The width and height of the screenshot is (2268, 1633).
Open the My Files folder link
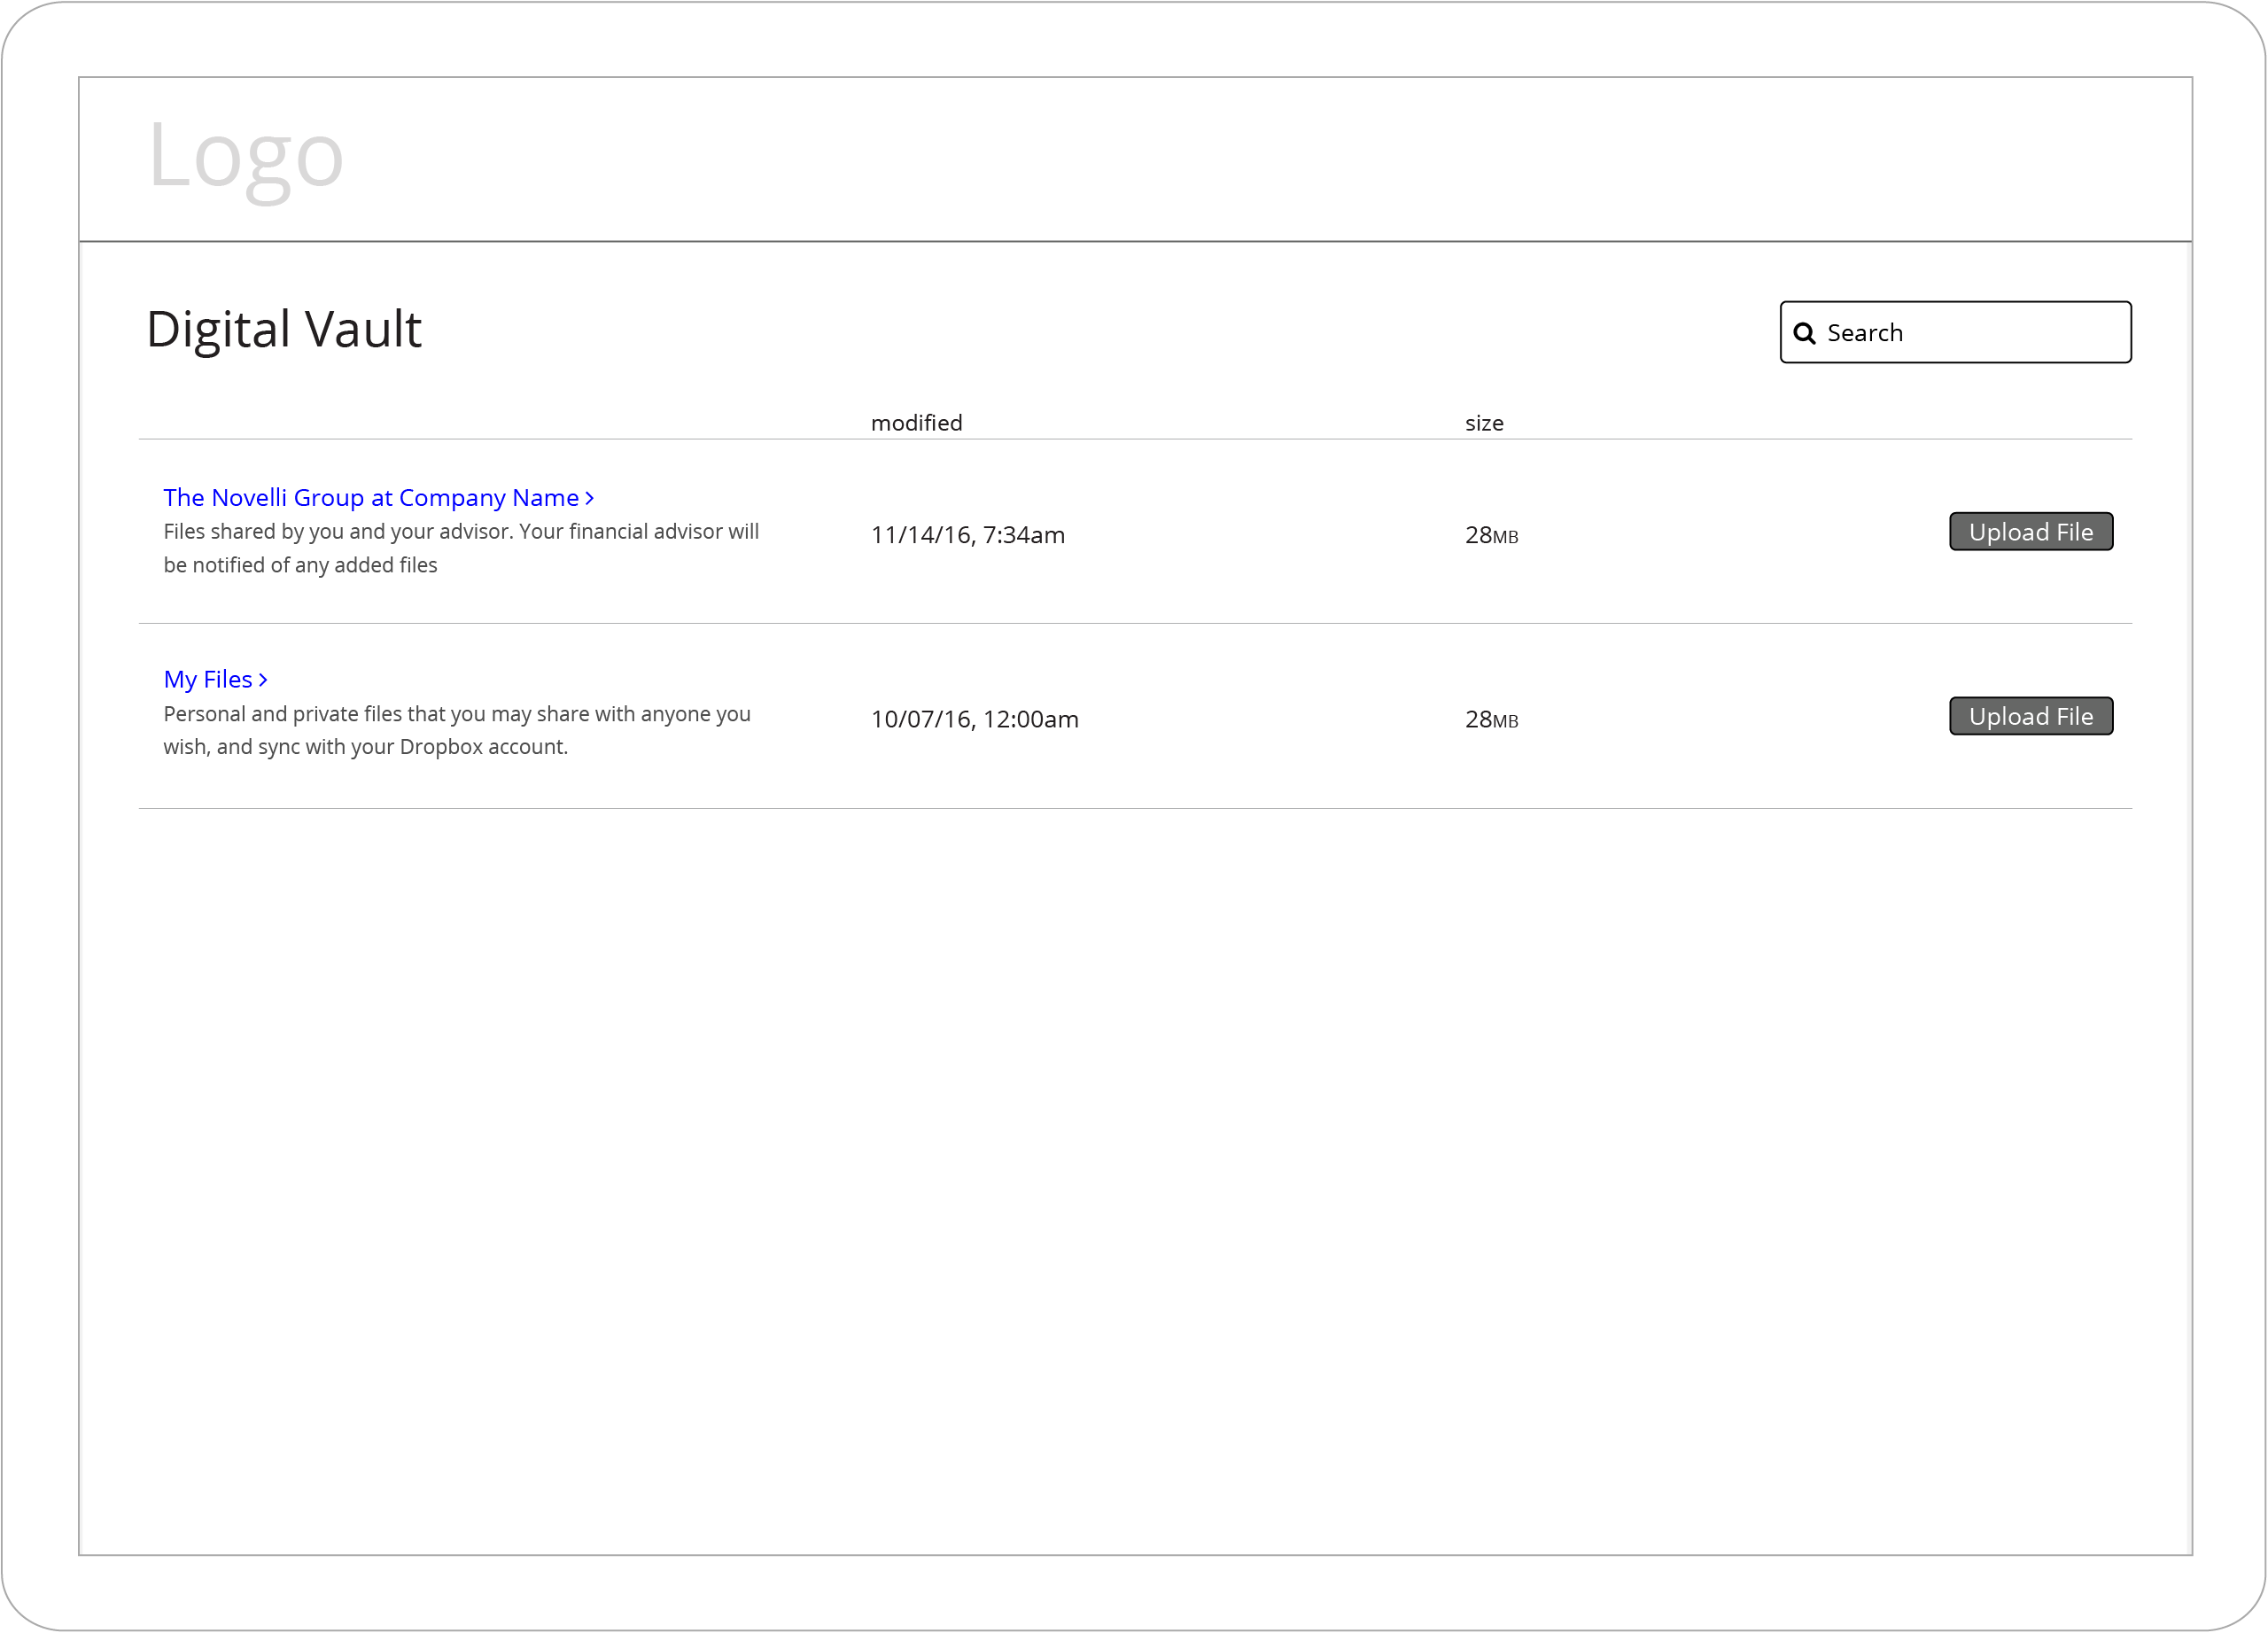tap(208, 679)
